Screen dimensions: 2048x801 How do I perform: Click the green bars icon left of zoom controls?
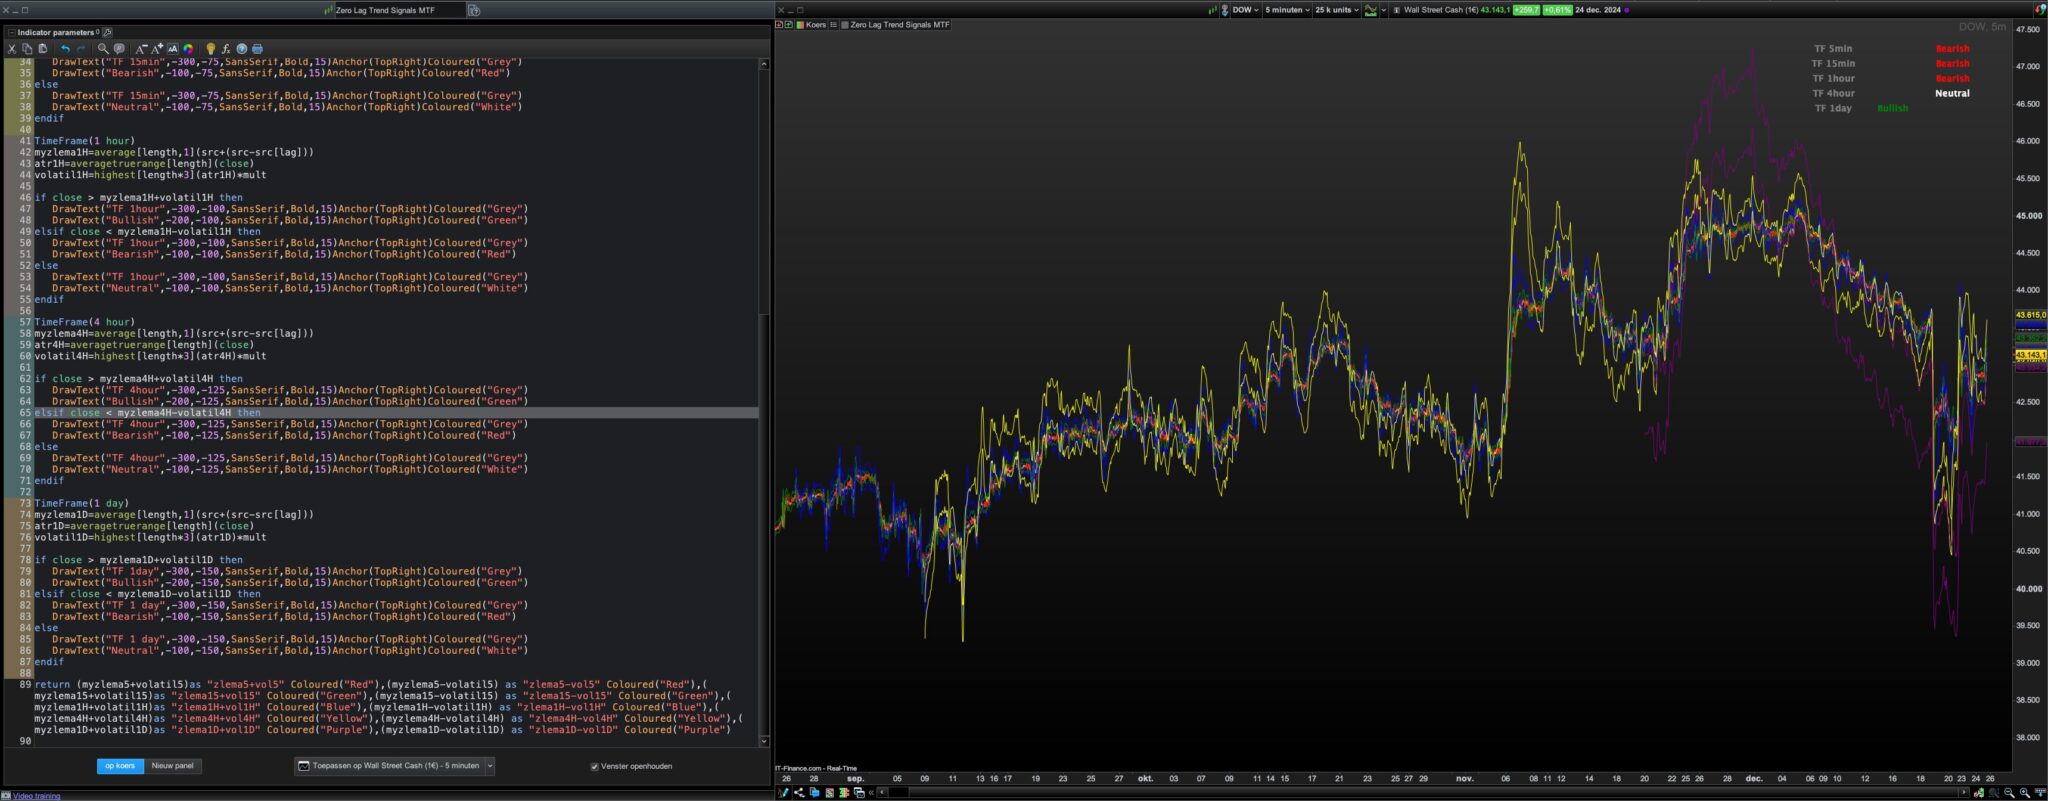click(1979, 793)
